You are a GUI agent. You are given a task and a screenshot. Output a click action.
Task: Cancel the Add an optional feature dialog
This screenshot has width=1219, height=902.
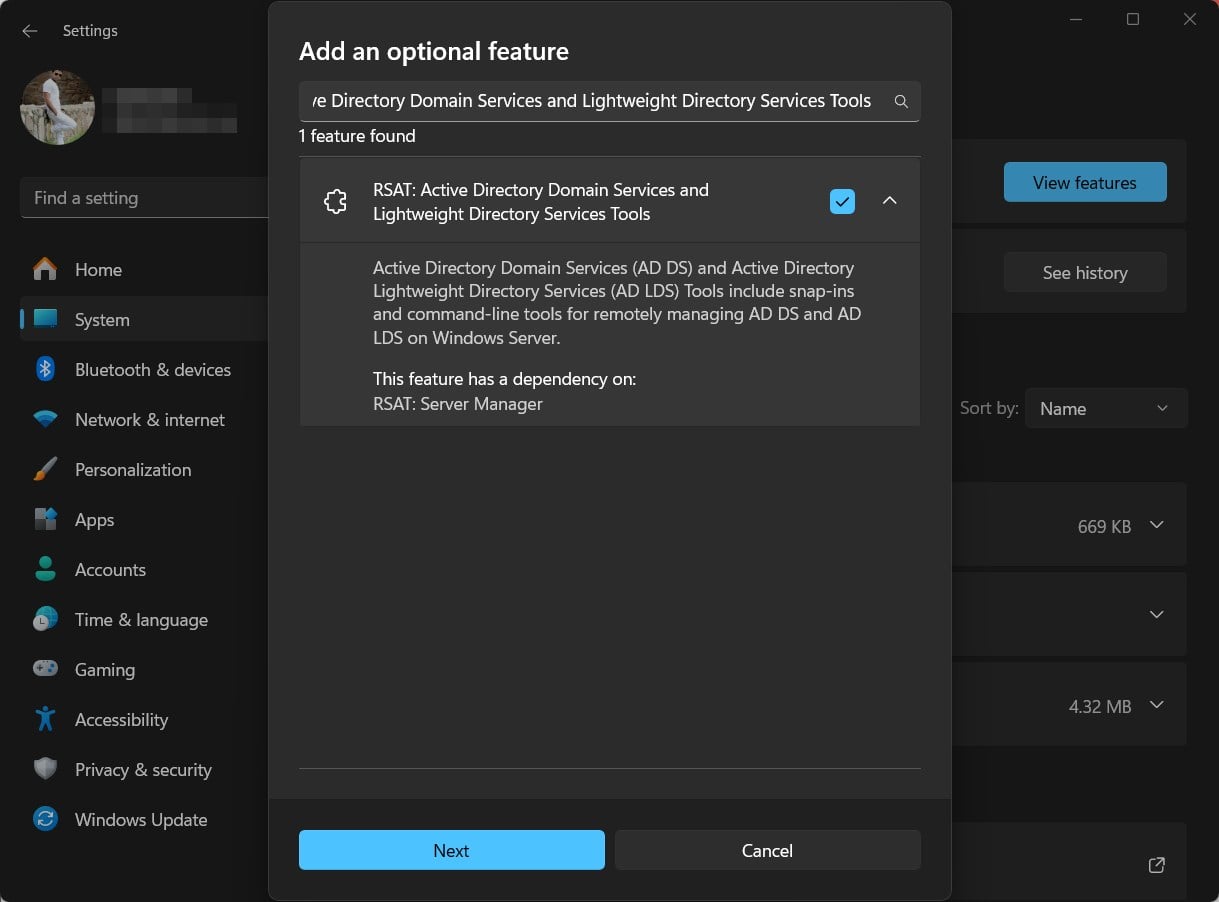coord(767,850)
